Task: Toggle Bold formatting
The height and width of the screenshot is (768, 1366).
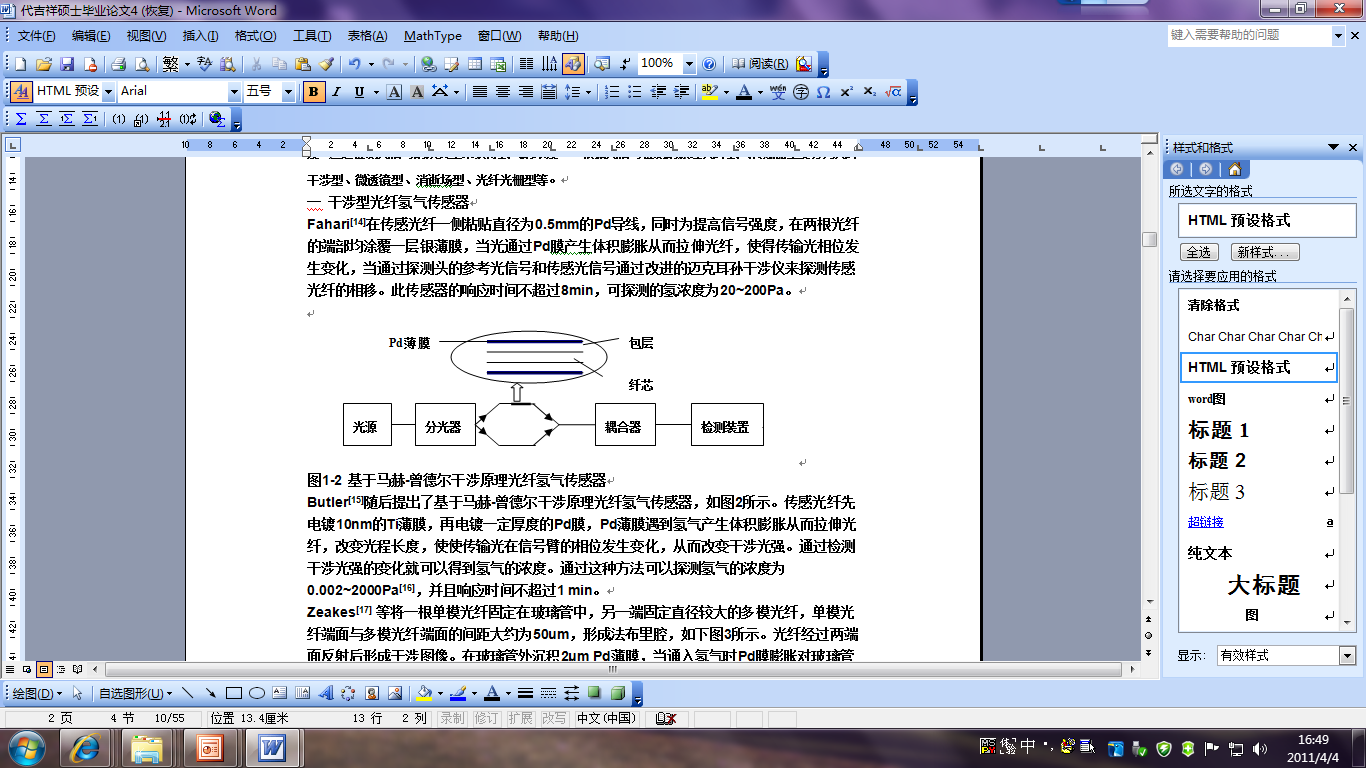Action: tap(314, 92)
